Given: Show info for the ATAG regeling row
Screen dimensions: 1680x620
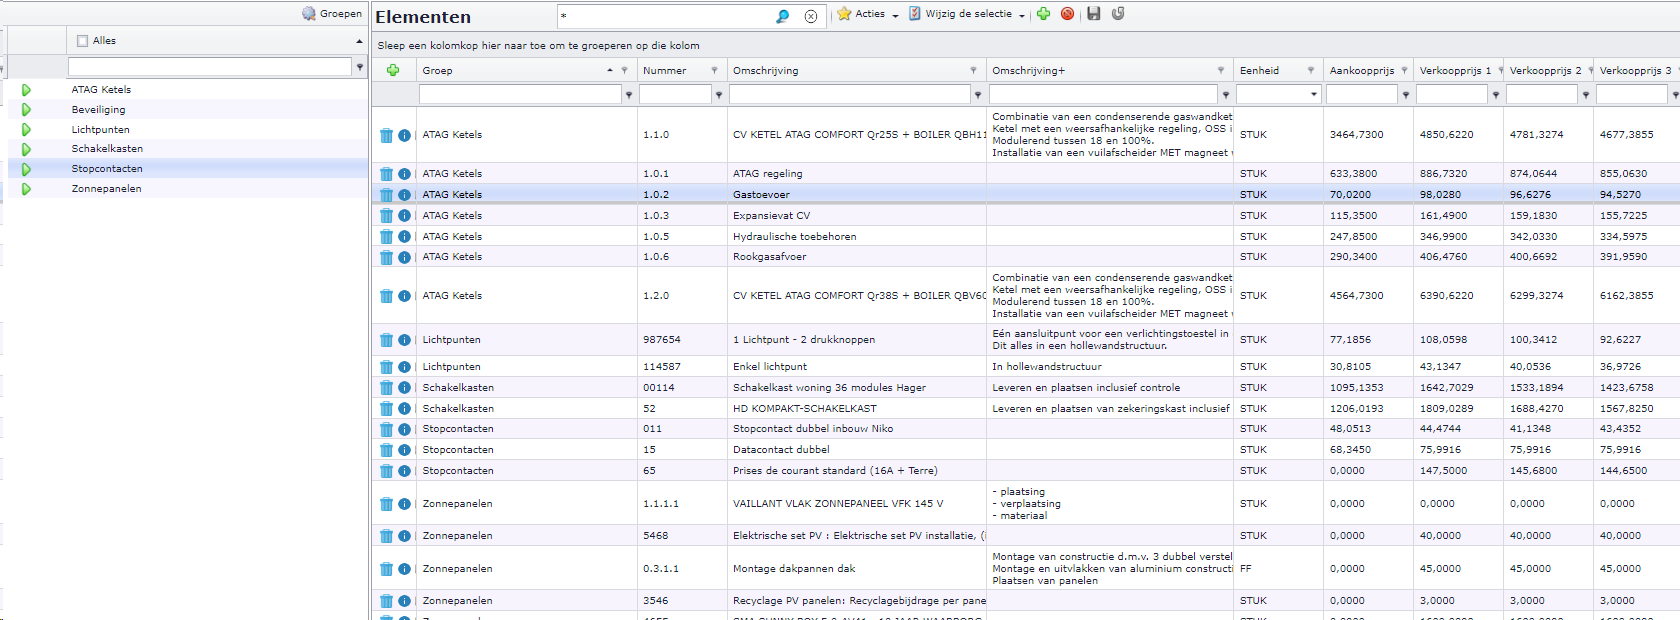Looking at the screenshot, I should point(404,174).
